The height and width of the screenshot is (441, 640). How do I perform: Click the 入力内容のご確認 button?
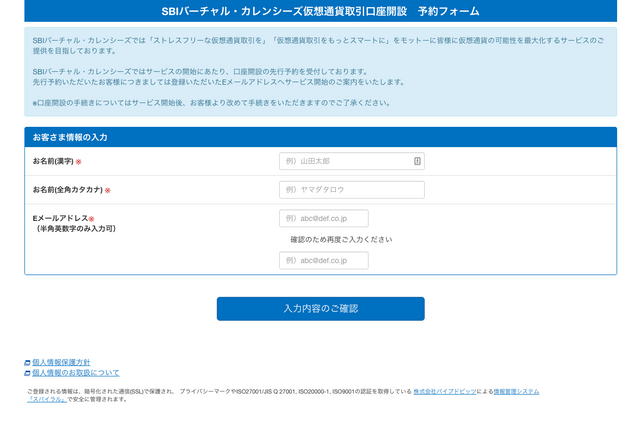(x=320, y=309)
